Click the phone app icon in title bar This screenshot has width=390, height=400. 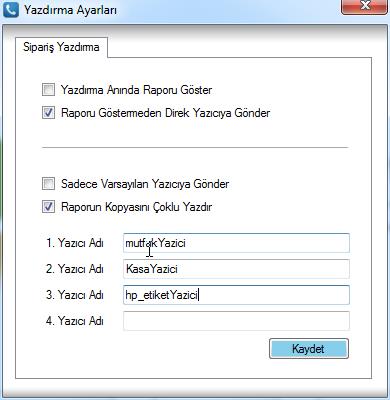[x=11, y=9]
